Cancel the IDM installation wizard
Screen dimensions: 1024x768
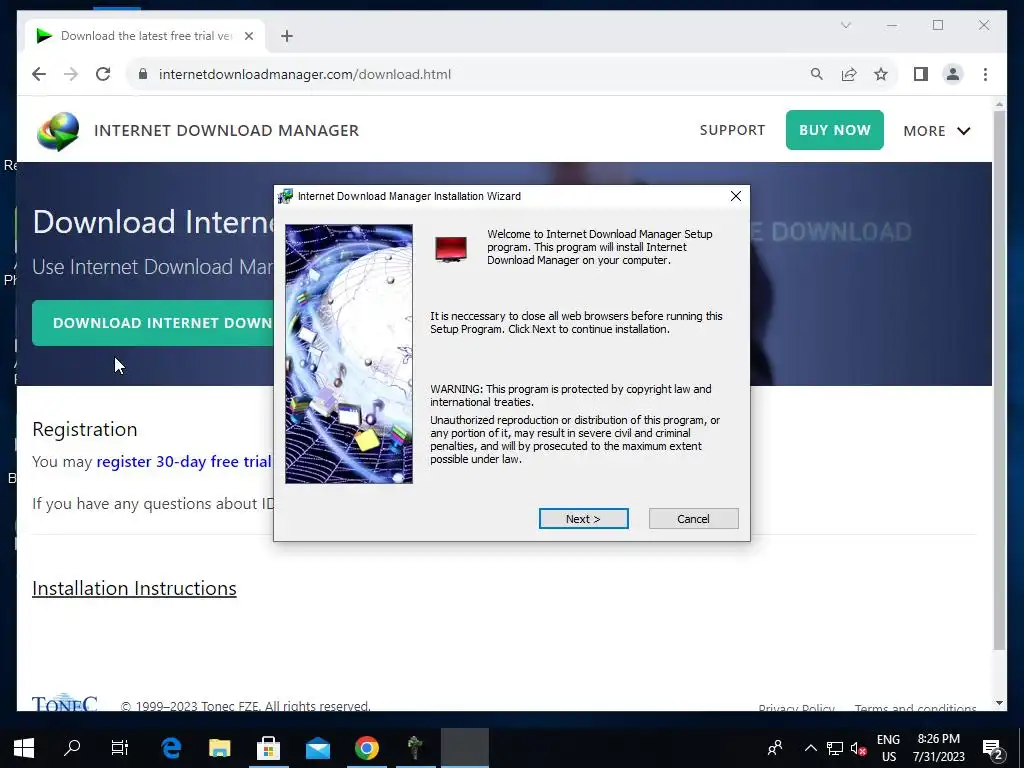(694, 519)
